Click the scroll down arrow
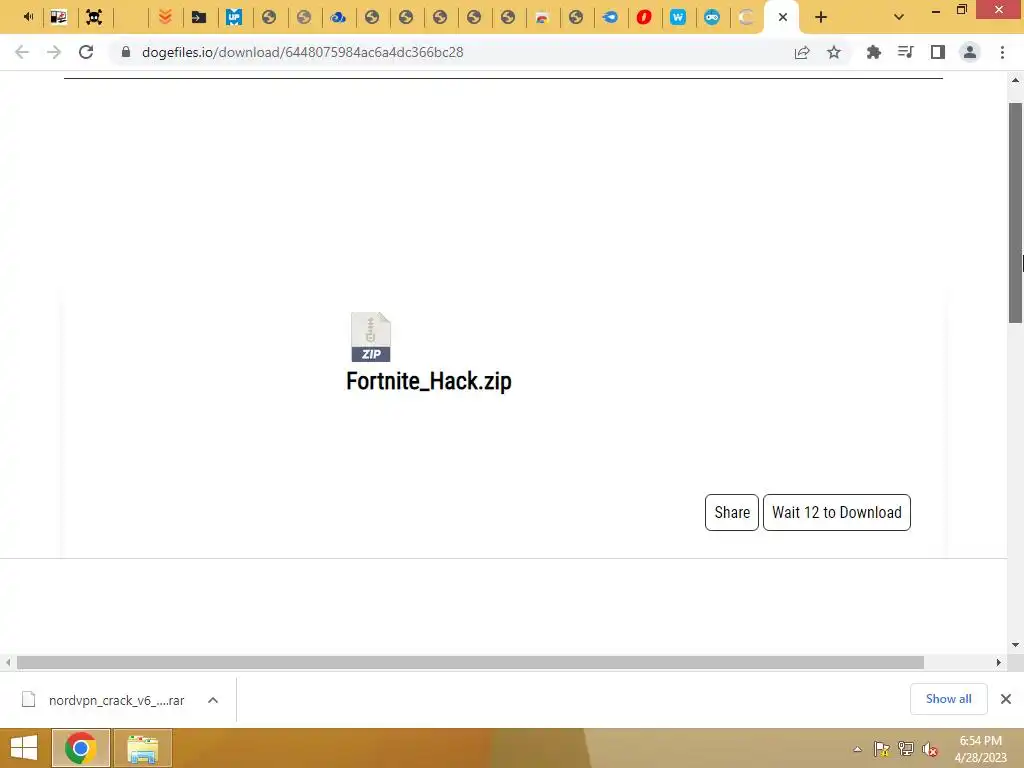Image resolution: width=1024 pixels, height=768 pixels. [x=1016, y=645]
